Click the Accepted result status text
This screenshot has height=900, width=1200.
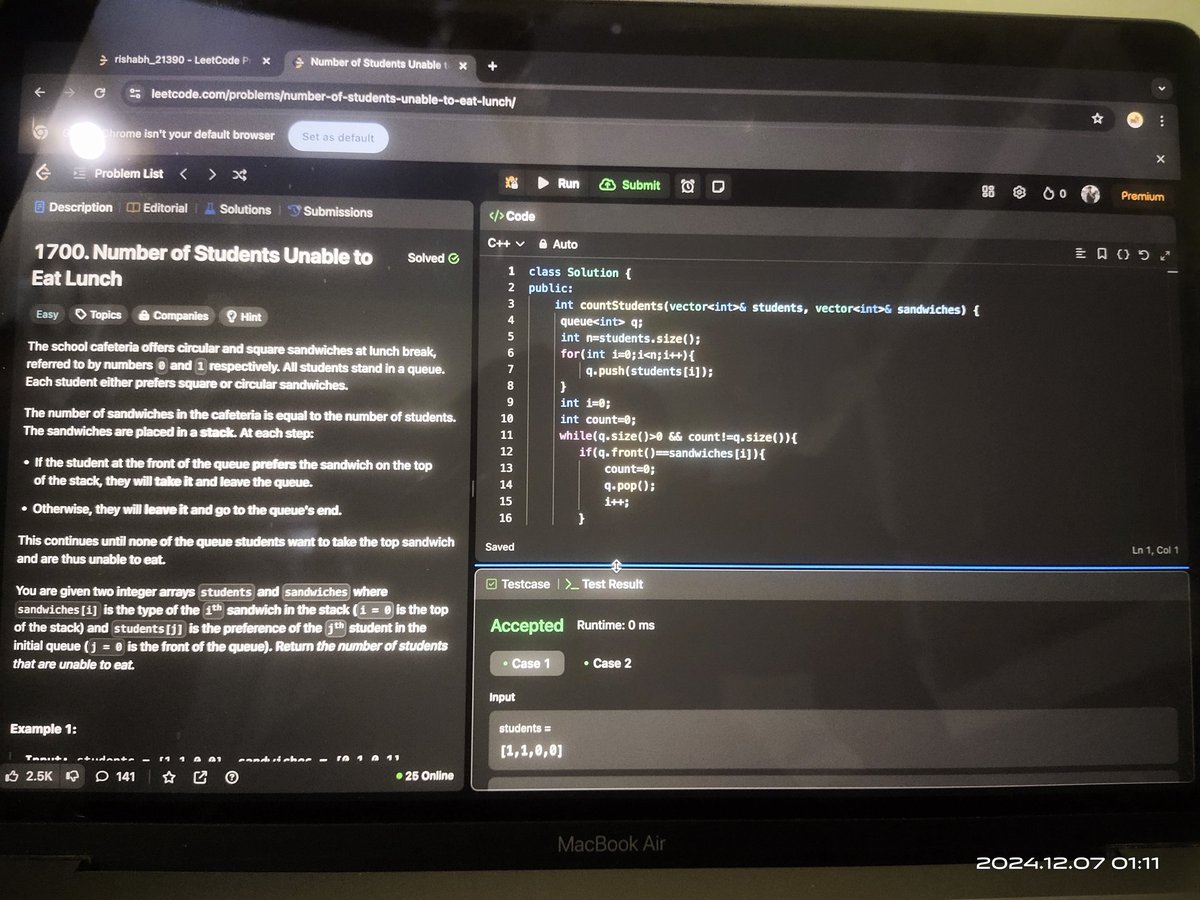(527, 625)
